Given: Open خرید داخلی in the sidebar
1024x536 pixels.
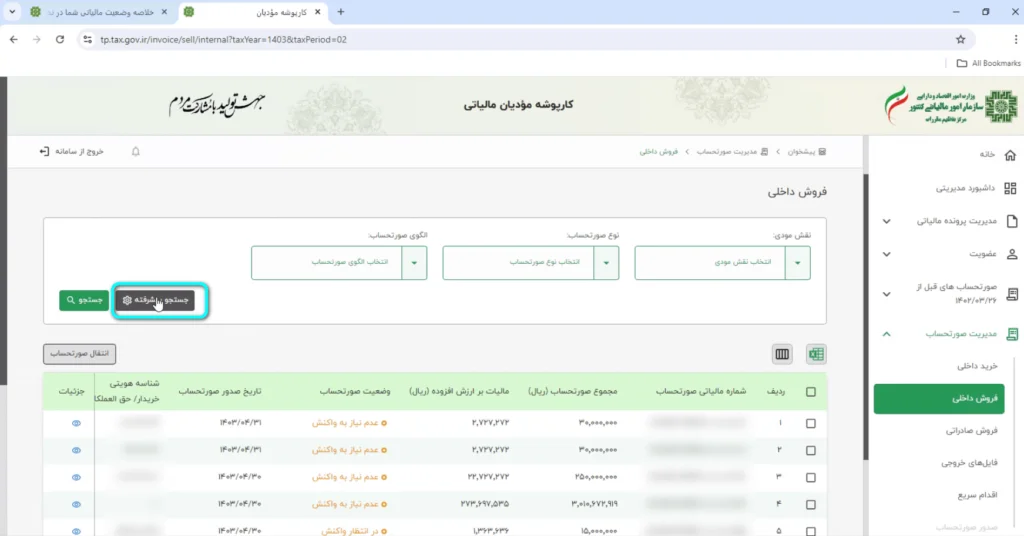Looking at the screenshot, I should pos(976,367).
